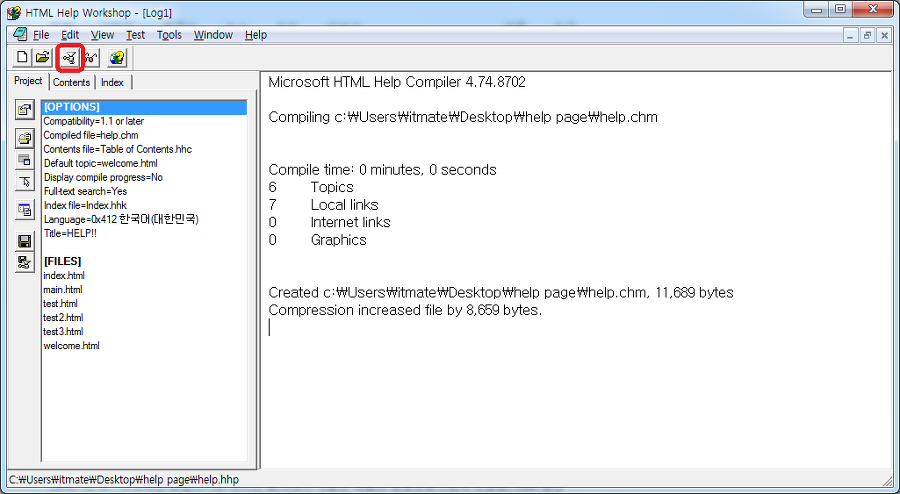Click the status bar help.hhp path
This screenshot has width=900, height=494.
123,480
